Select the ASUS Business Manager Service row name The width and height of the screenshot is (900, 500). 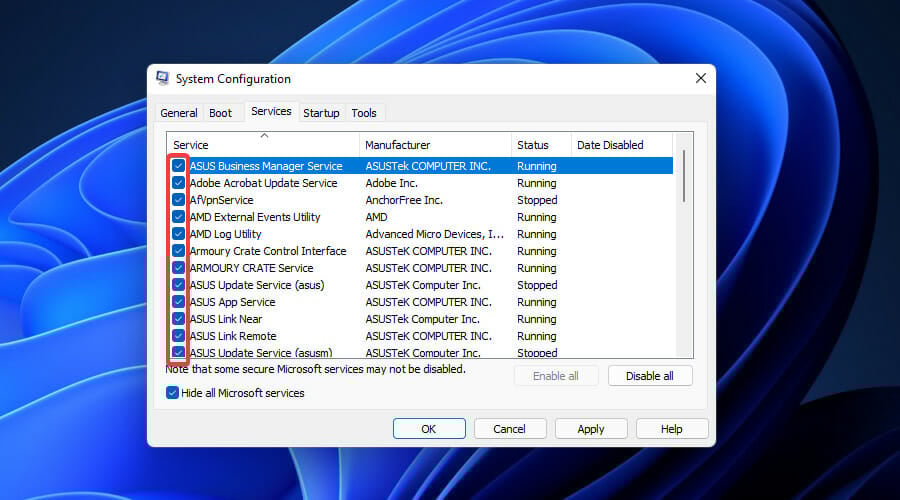266,166
